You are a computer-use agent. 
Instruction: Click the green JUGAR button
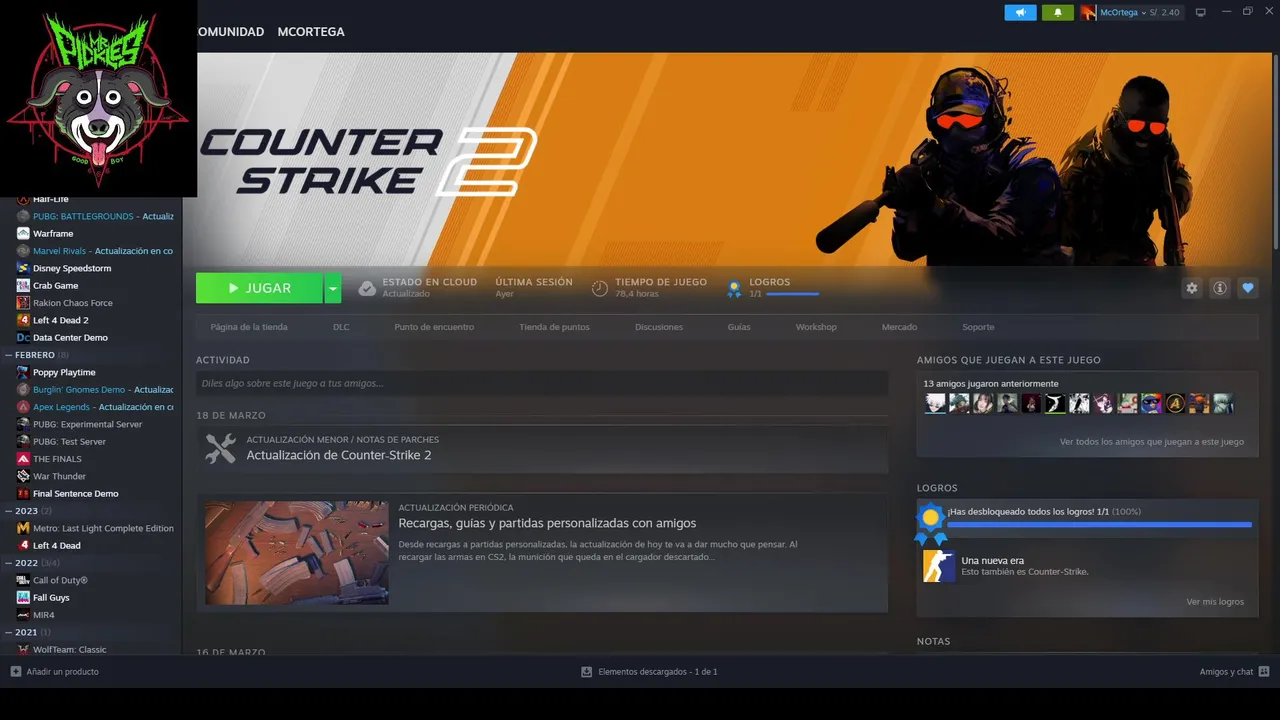click(259, 288)
